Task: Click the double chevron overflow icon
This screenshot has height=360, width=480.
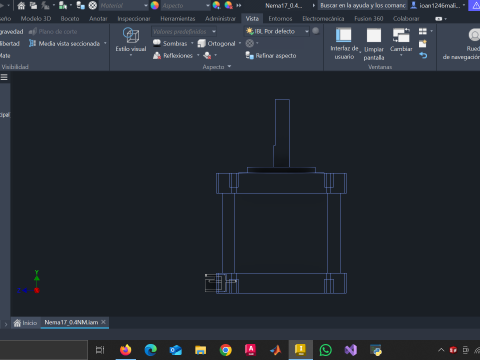Action: [x=239, y=5]
